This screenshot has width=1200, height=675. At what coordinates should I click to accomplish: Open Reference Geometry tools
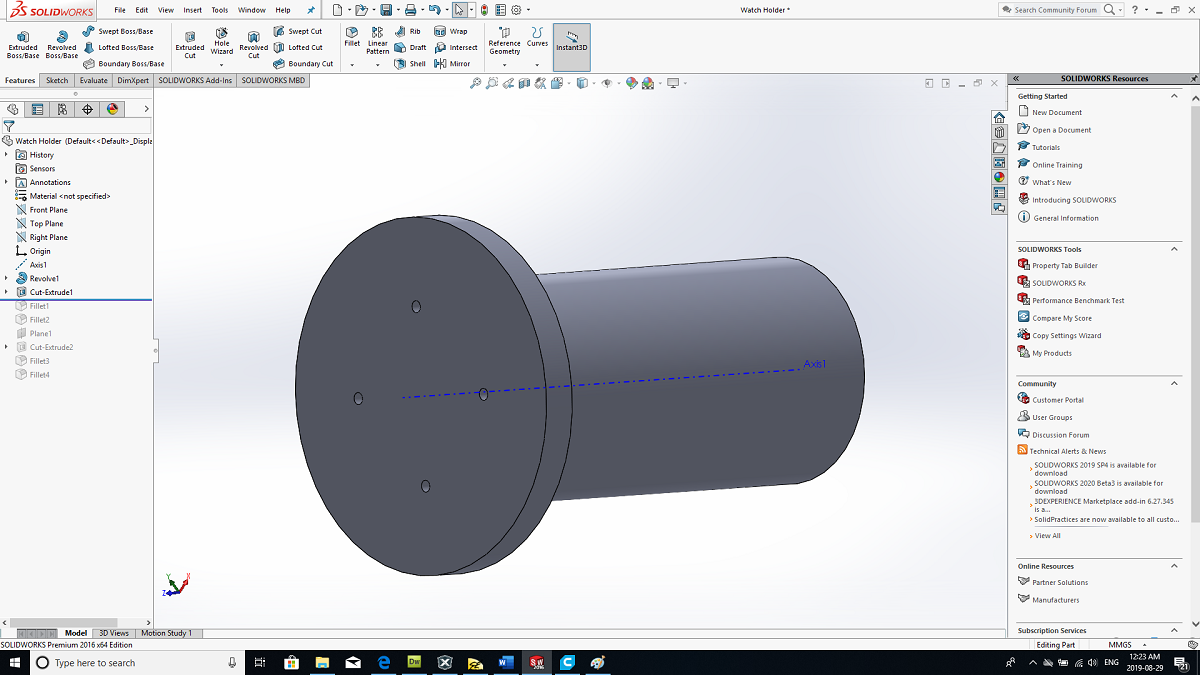[504, 41]
